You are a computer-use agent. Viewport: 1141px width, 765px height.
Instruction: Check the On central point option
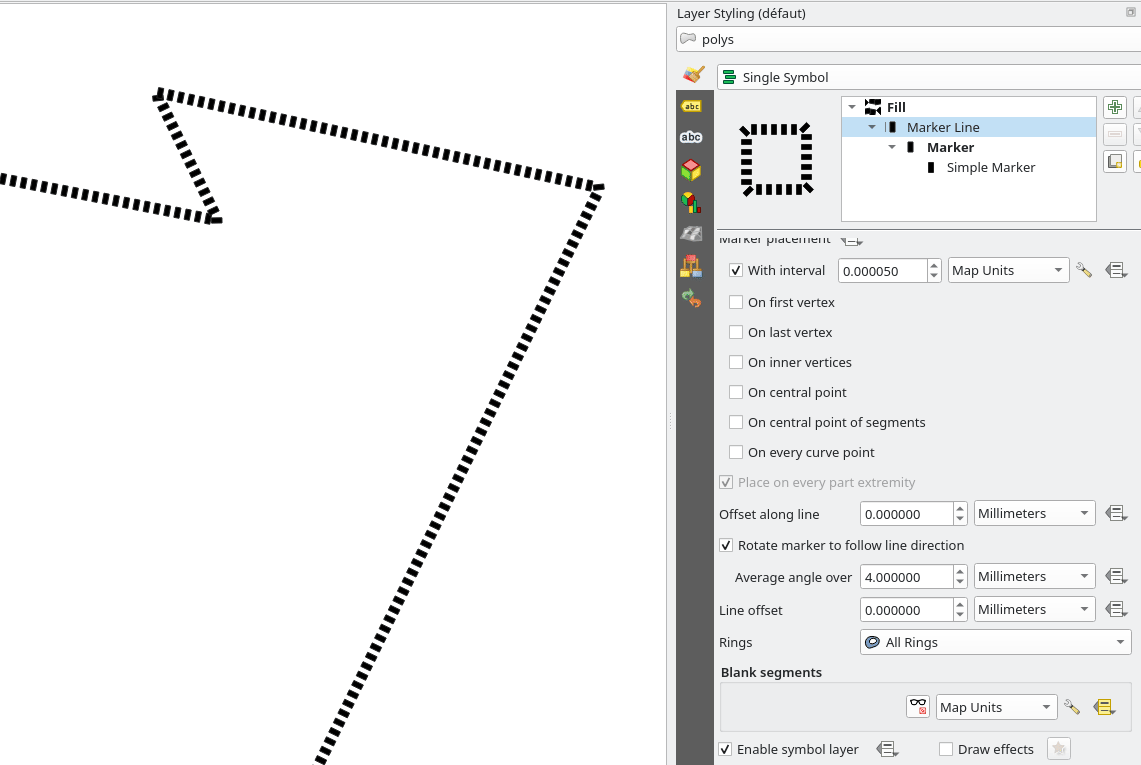pos(736,392)
